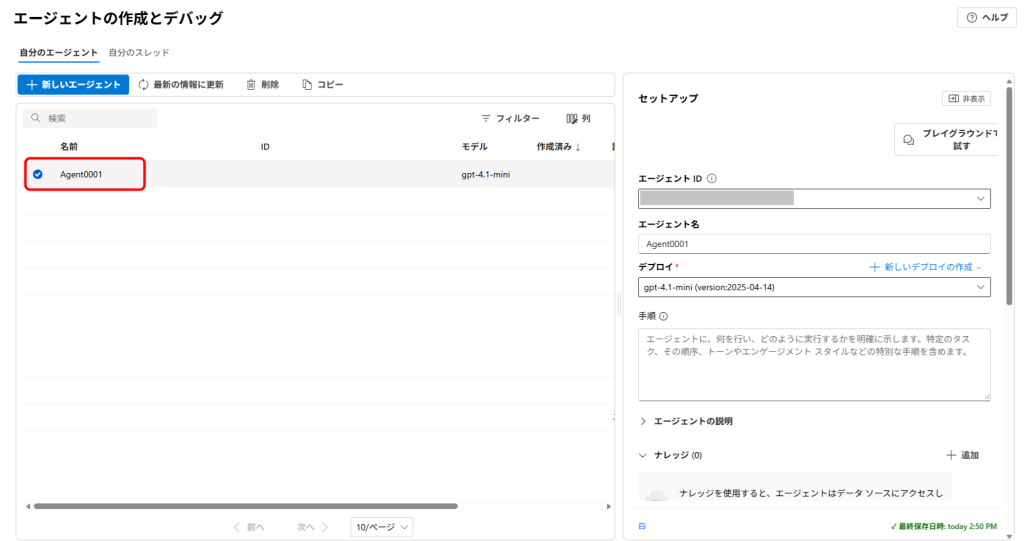Screen dimensions: 1024x541
Task: Open the デプロイ model dropdown
Action: tap(979, 288)
